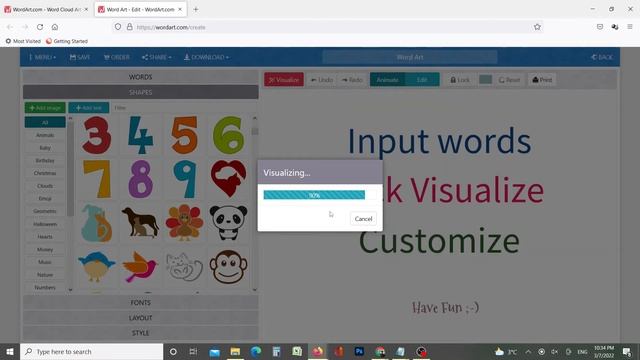The image size is (640, 360).
Task: Redo the last action
Action: pos(352,80)
